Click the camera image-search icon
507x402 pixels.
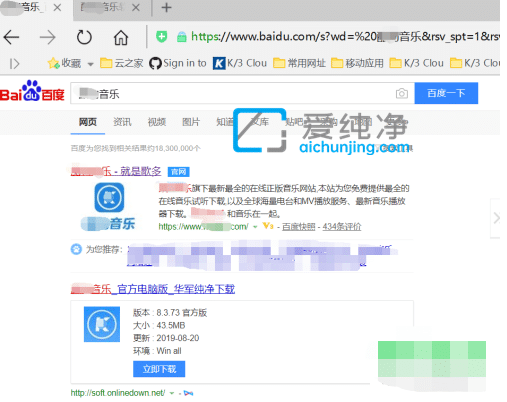402,93
